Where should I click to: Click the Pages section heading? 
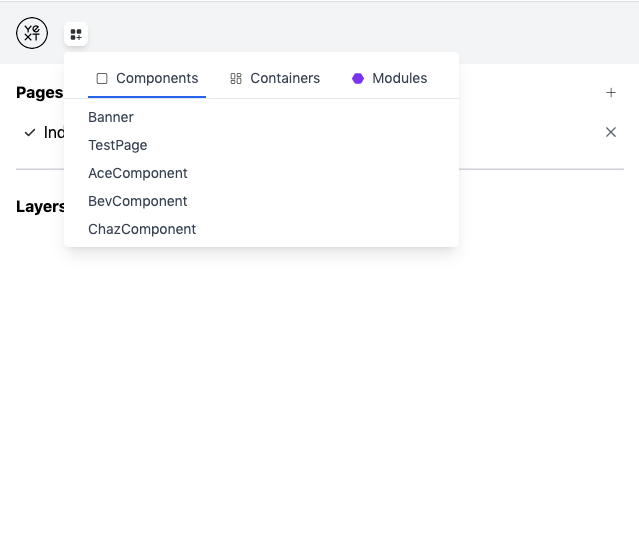click(x=39, y=93)
